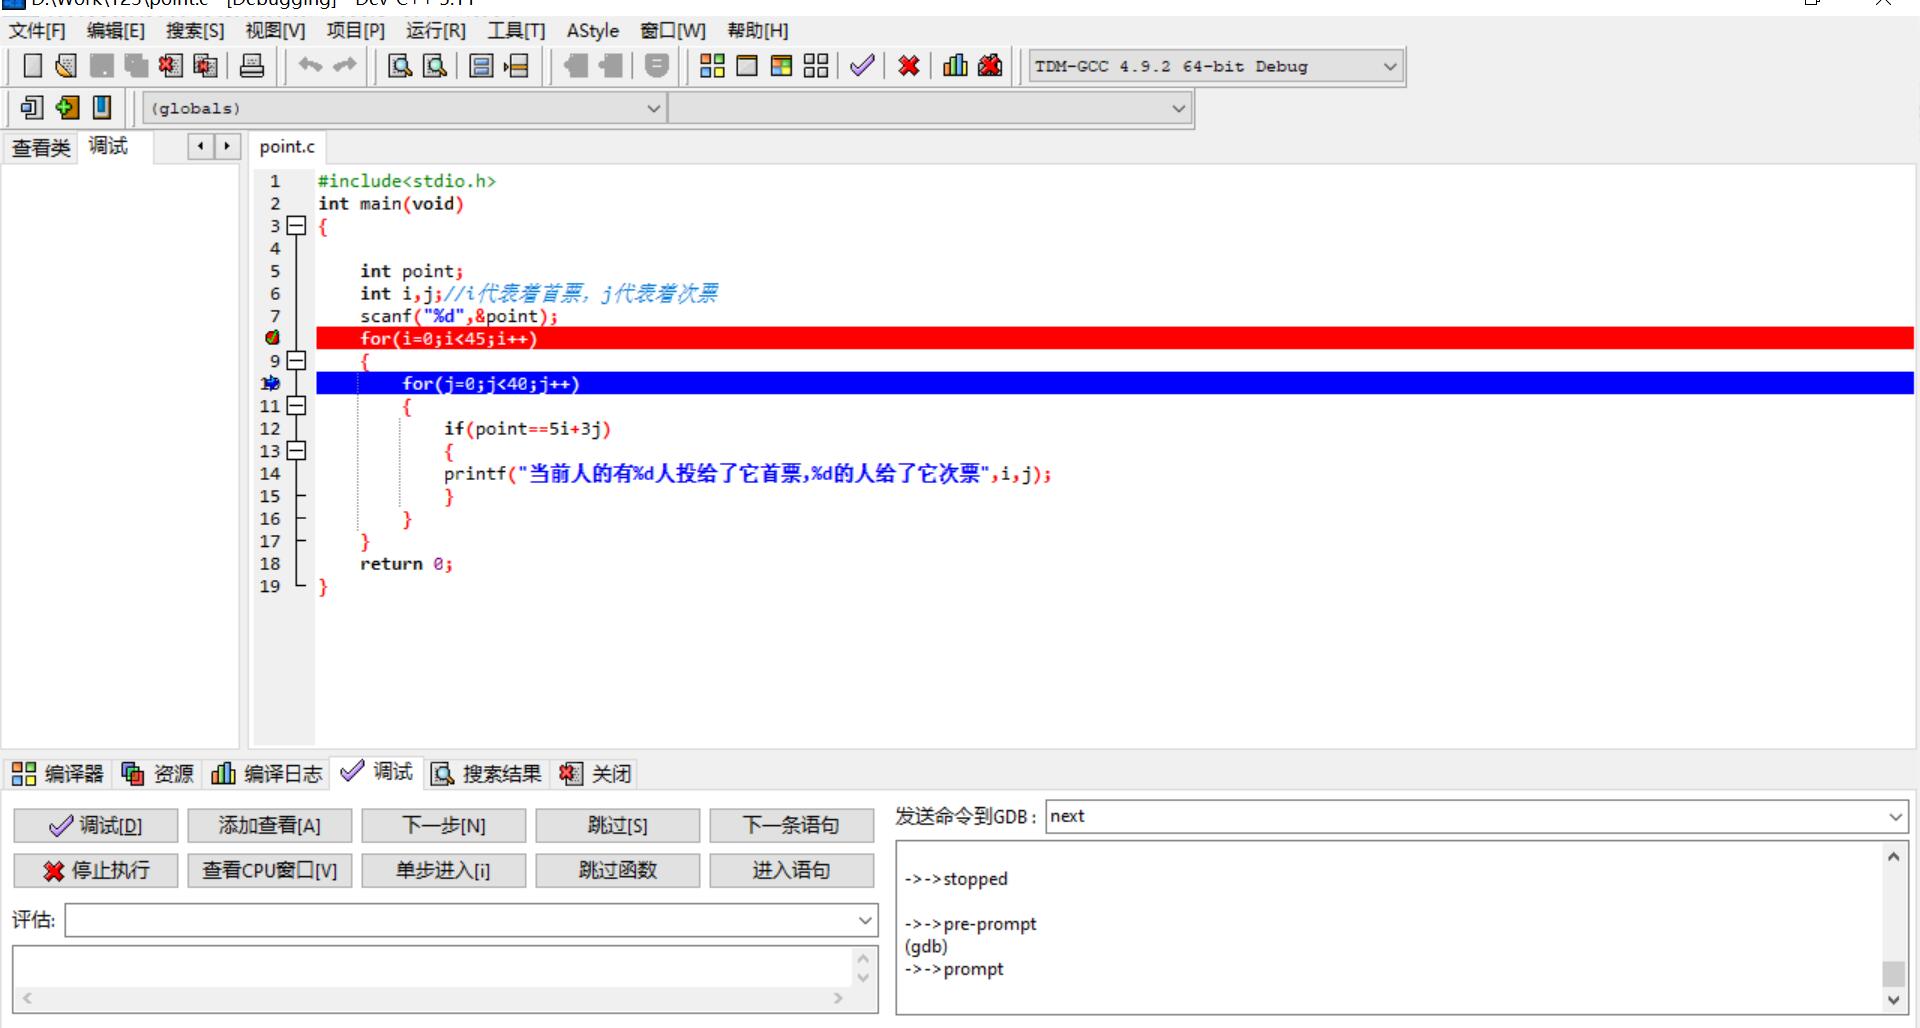Click the New file icon in toolbar

coord(32,66)
